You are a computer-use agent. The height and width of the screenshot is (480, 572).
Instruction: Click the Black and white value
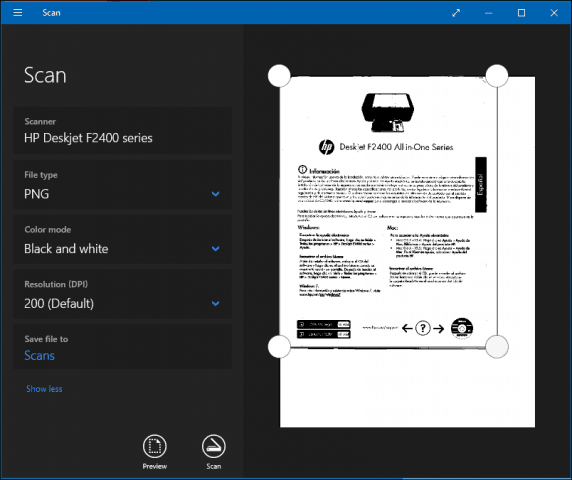coord(66,249)
